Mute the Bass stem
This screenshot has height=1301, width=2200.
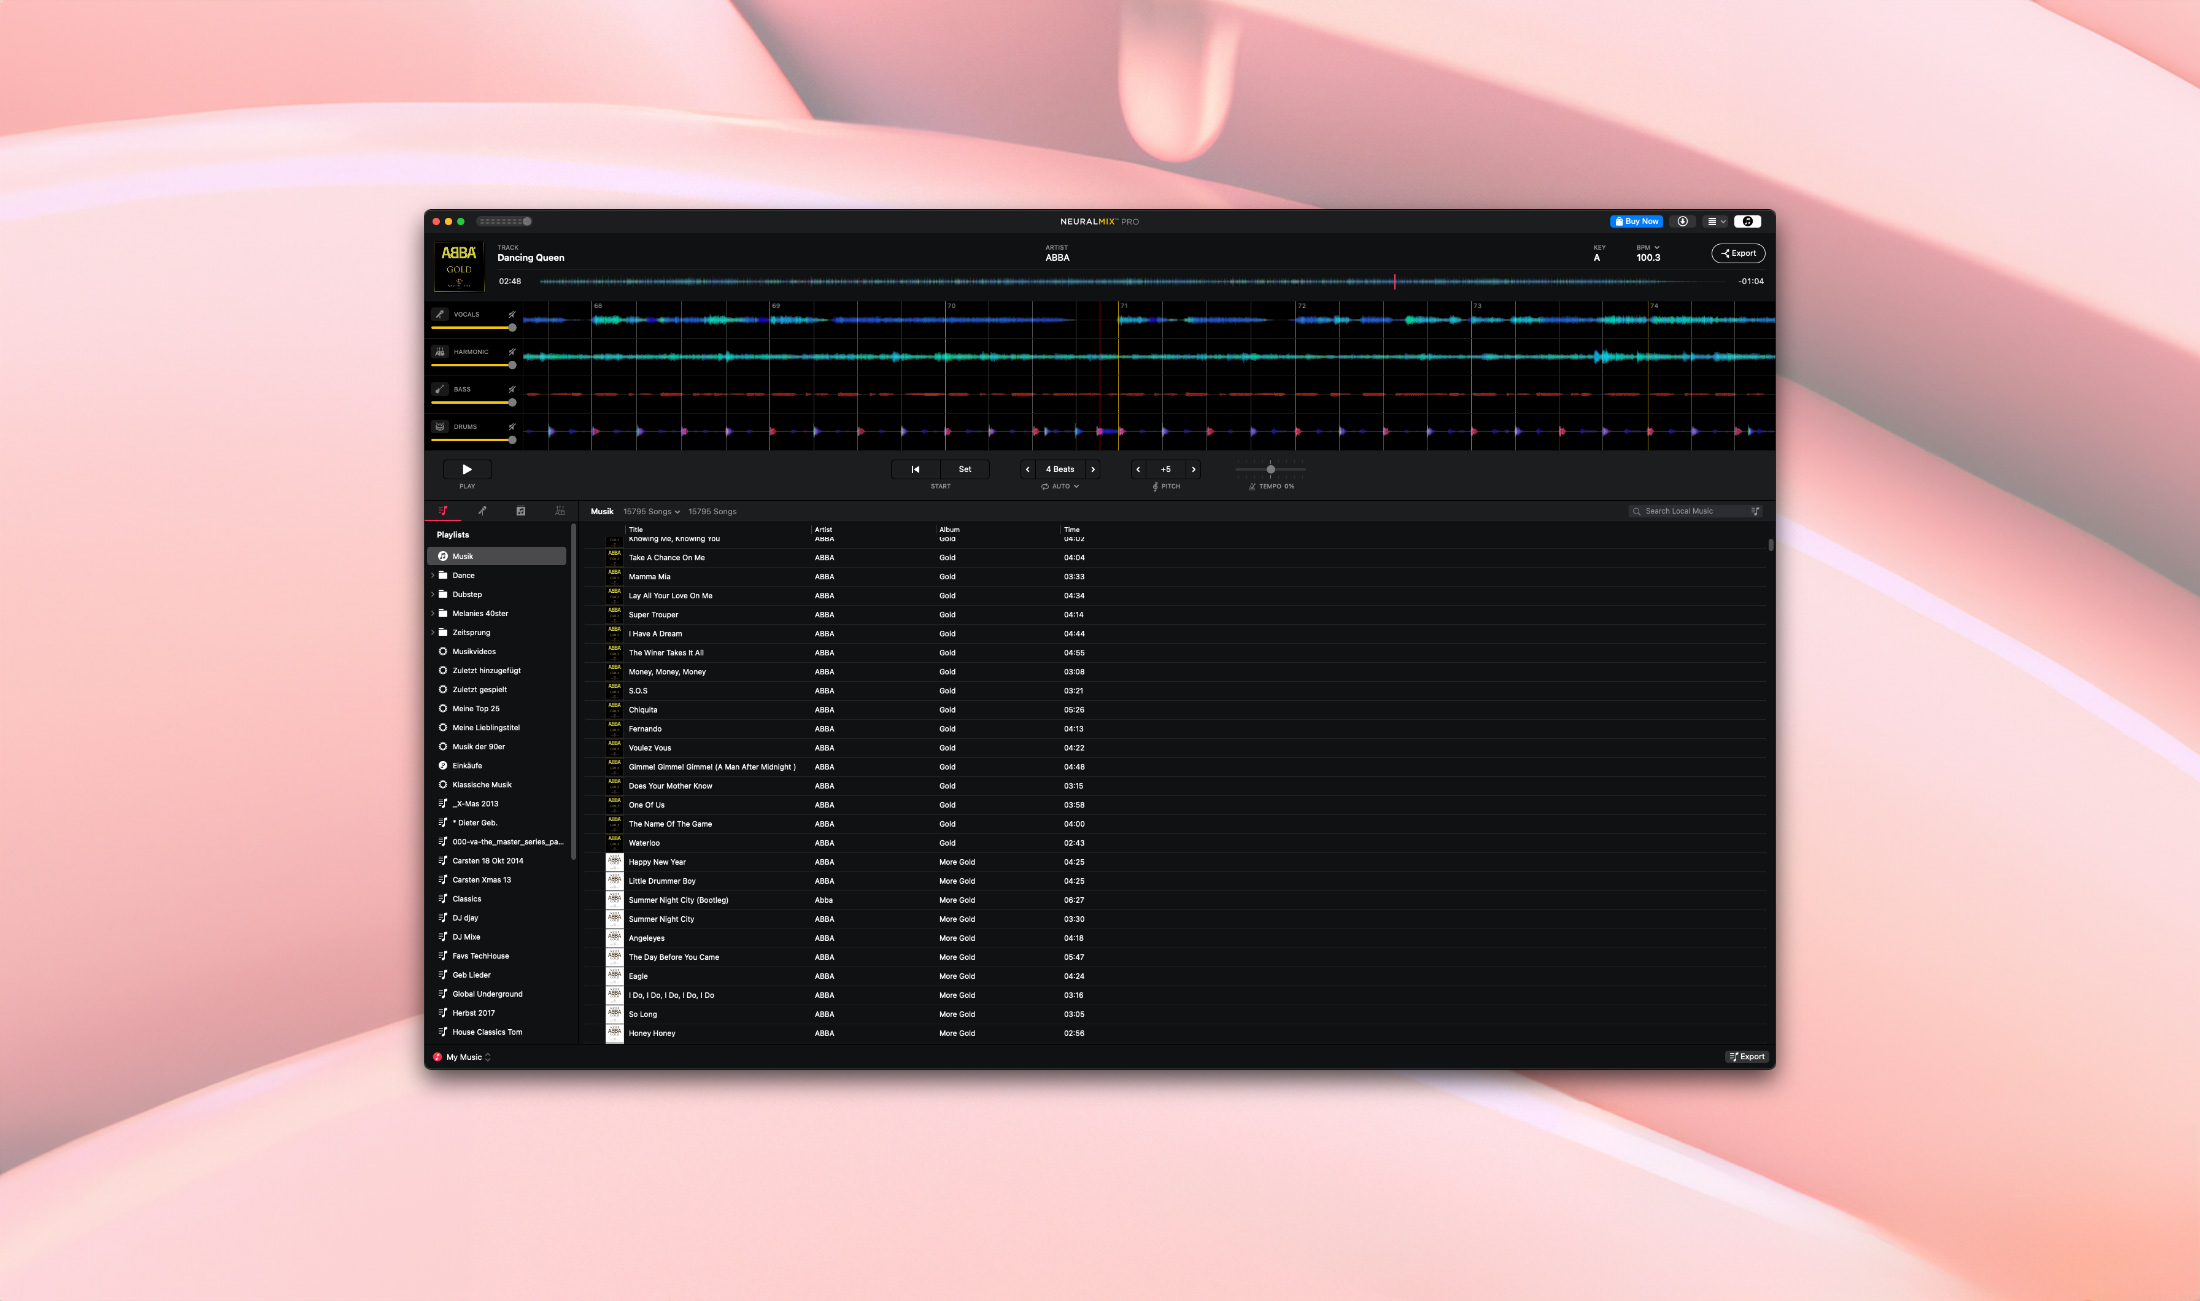tap(512, 390)
